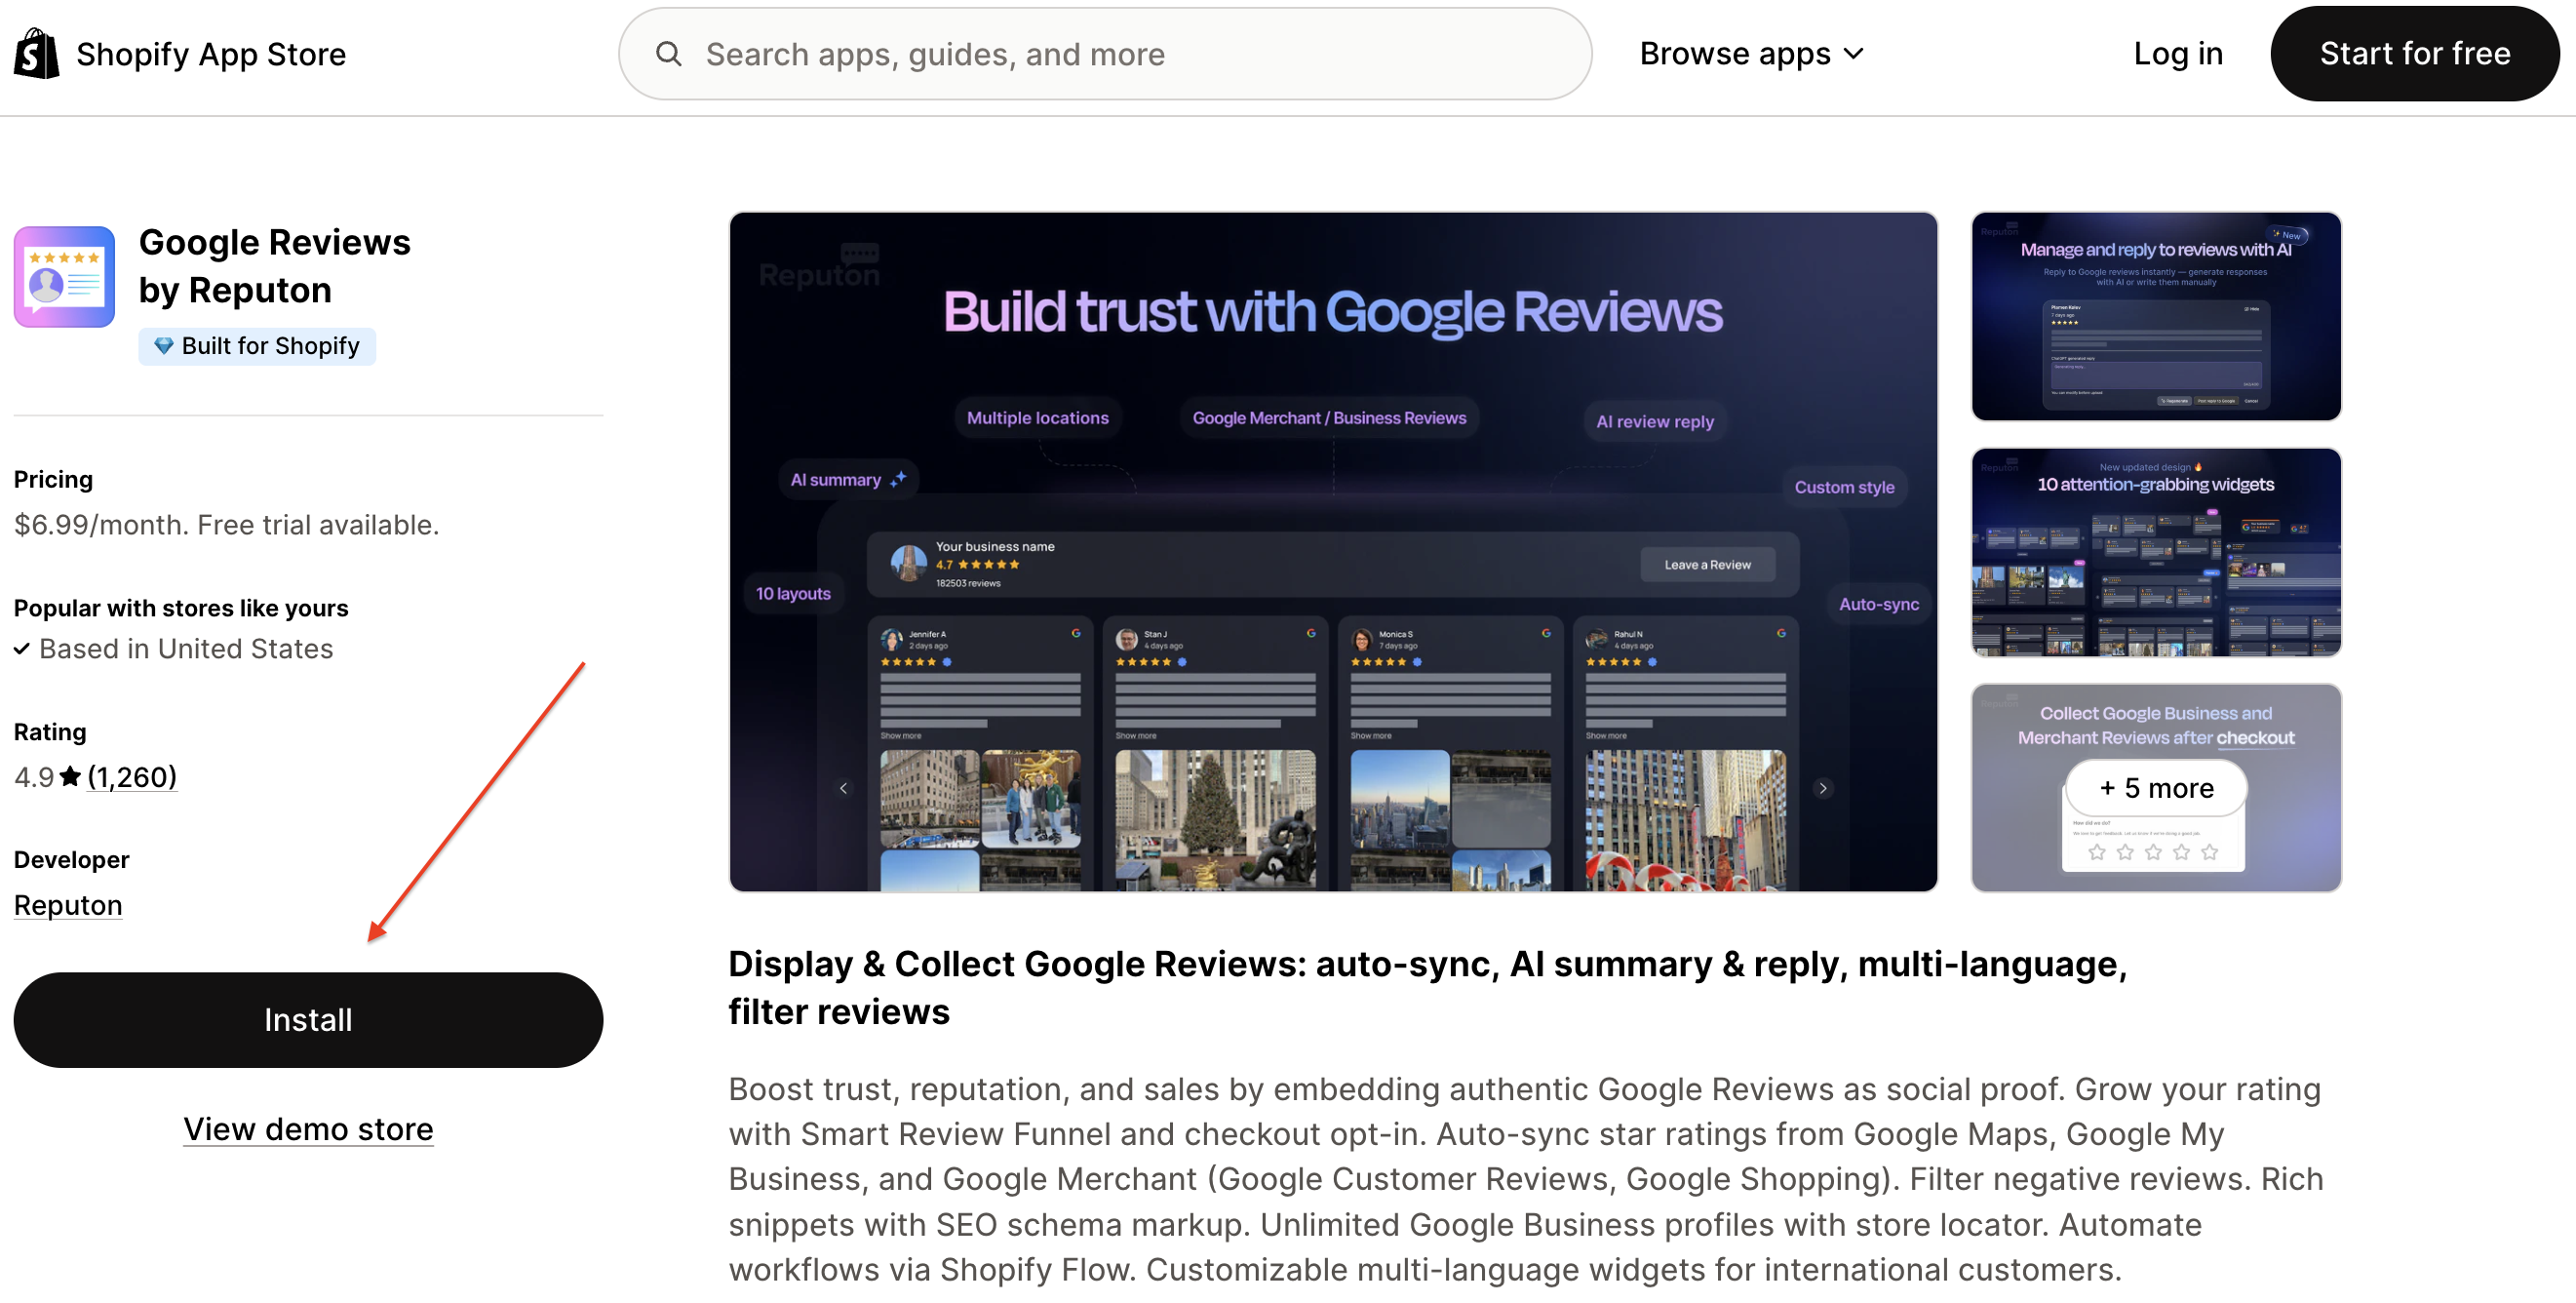The height and width of the screenshot is (1303, 2576).
Task: Click the AI review reply tag in the hero image
Action: pyautogui.click(x=1654, y=421)
